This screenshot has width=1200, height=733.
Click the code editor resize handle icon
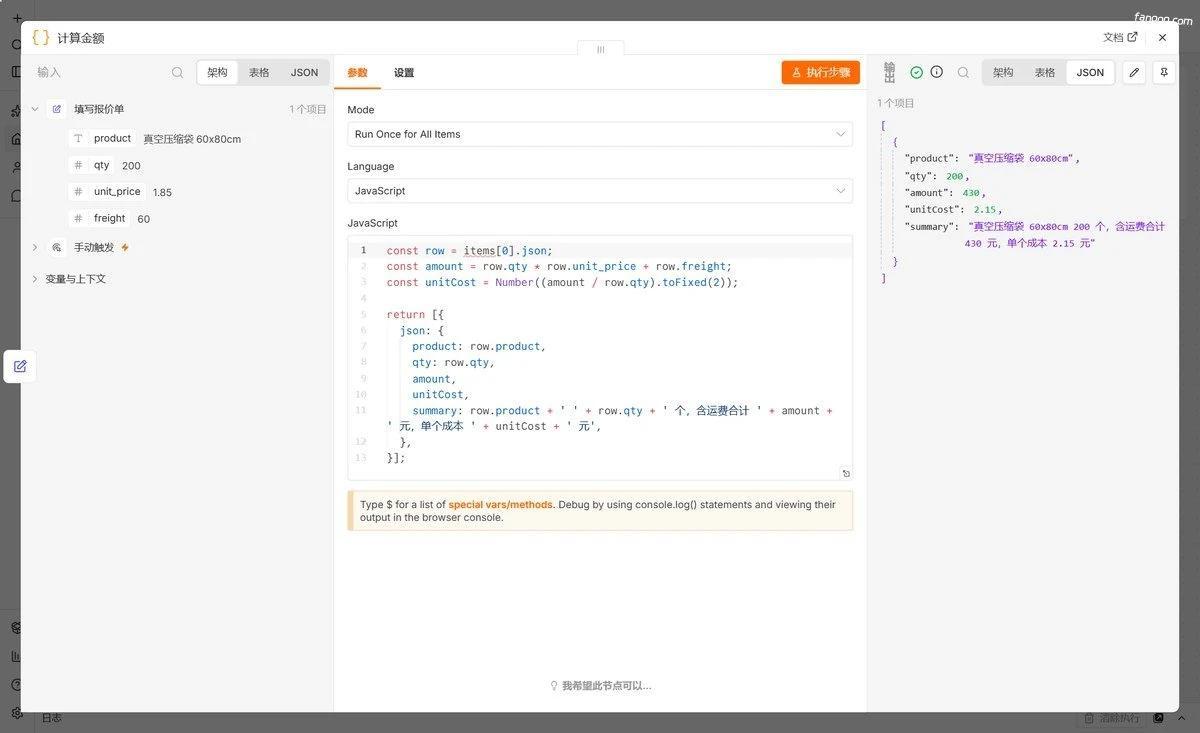pyautogui.click(x=846, y=473)
